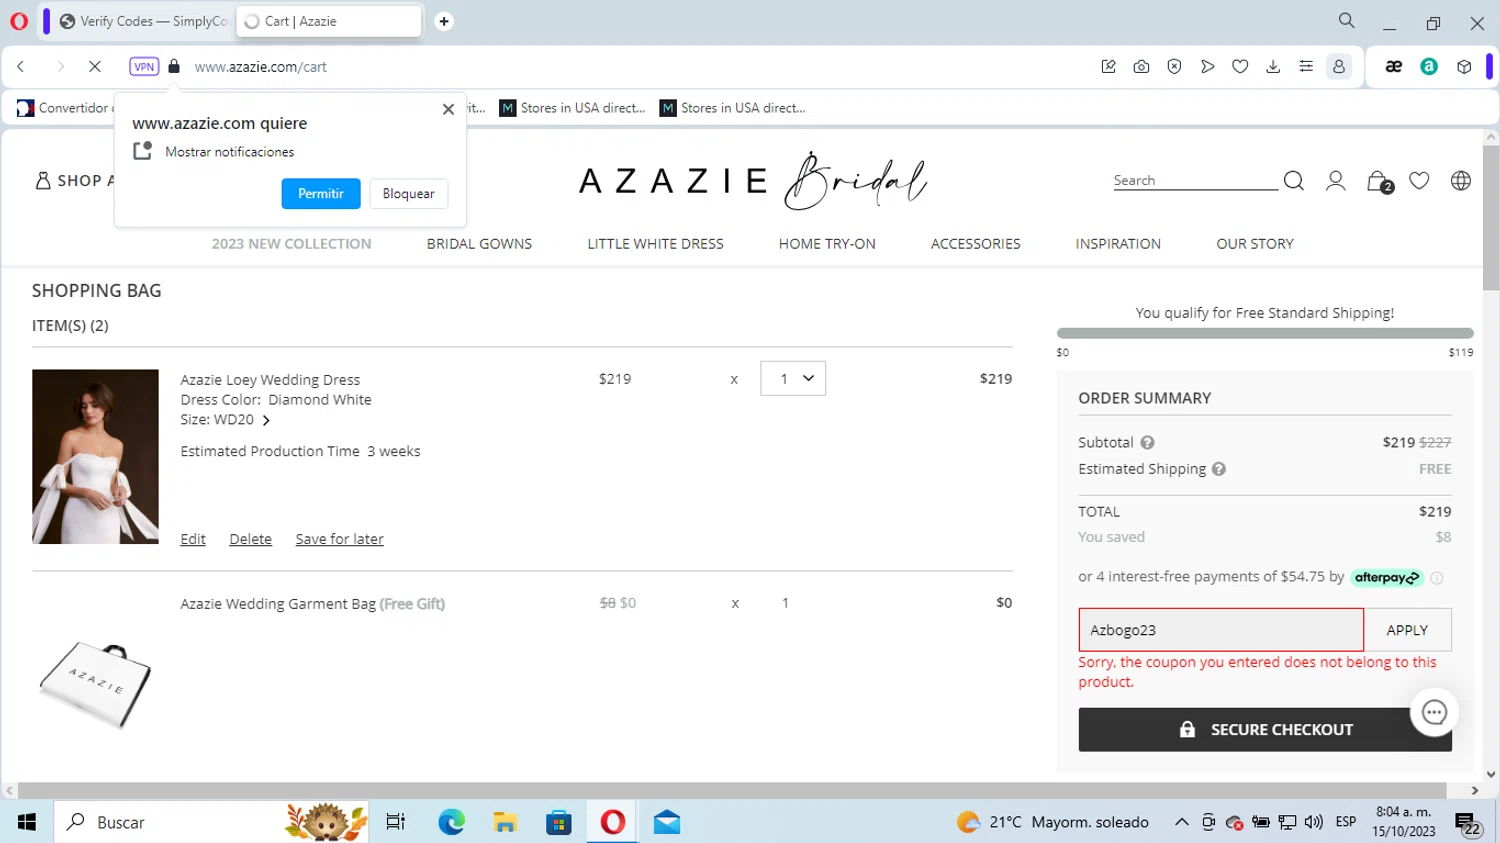Viewport: 1500px width, 843px height.
Task: Click the coupon code field with Azbogo23
Action: pyautogui.click(x=1221, y=630)
